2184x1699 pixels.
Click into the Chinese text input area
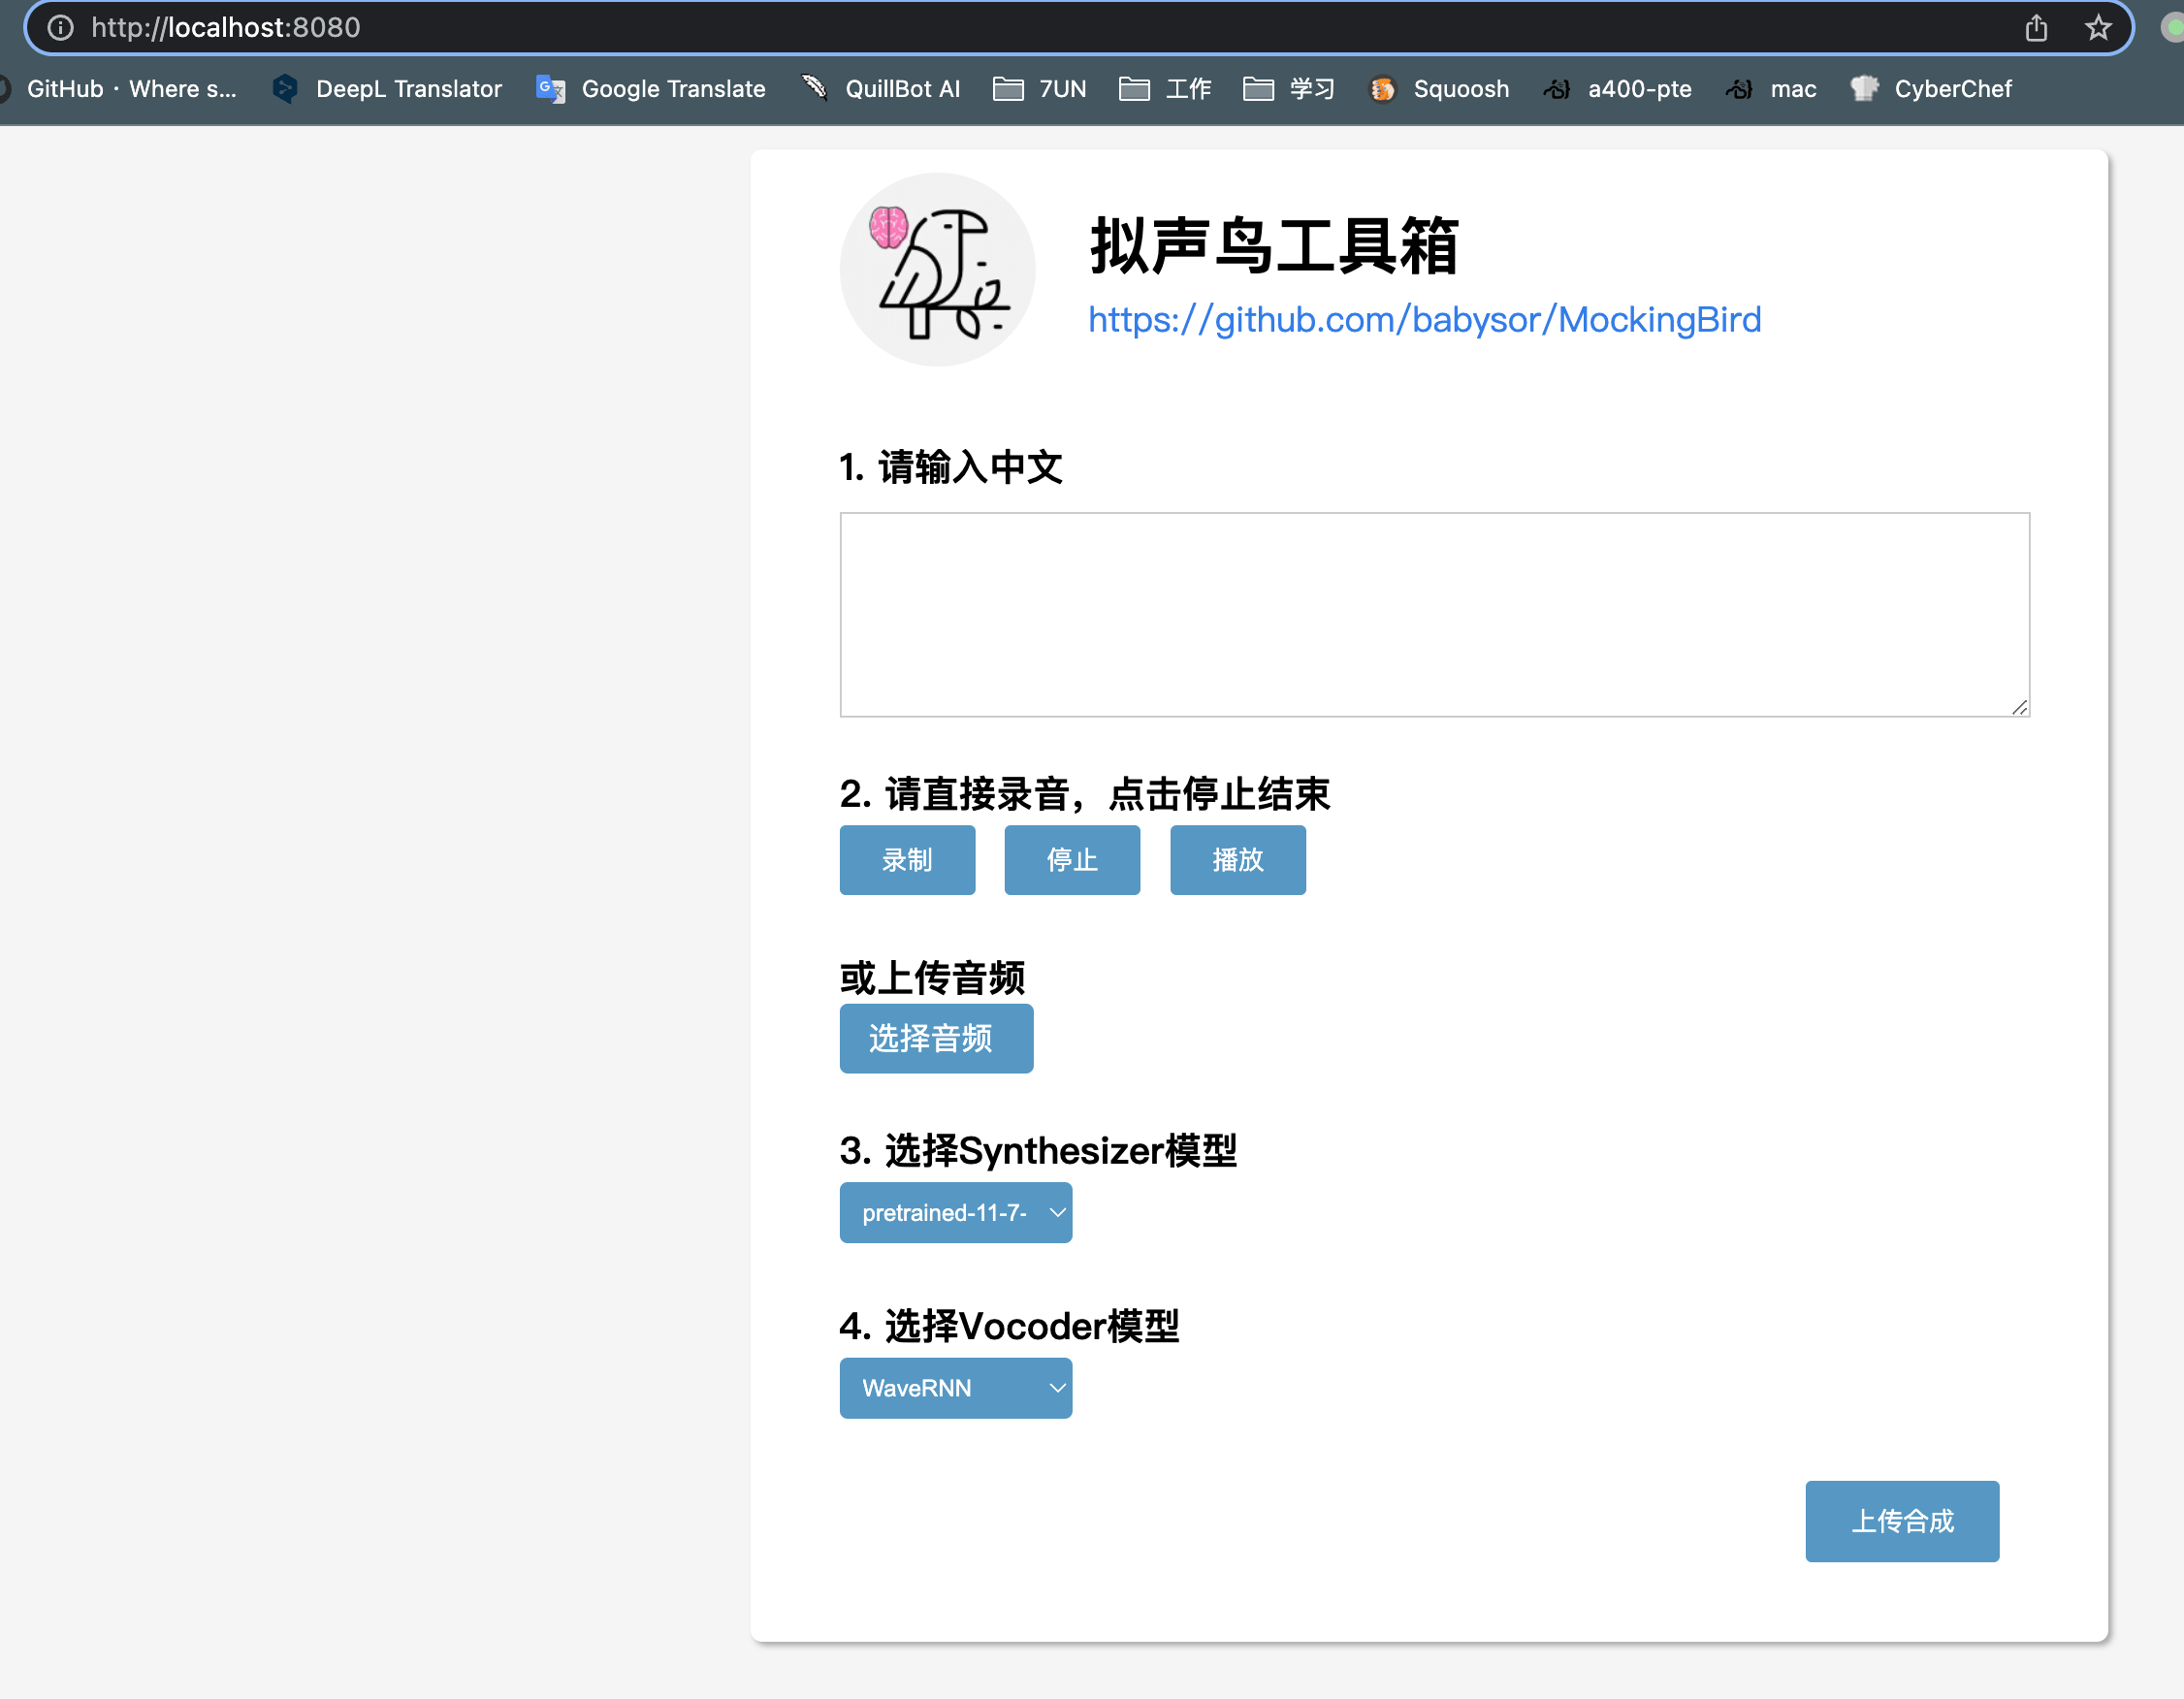[1434, 615]
